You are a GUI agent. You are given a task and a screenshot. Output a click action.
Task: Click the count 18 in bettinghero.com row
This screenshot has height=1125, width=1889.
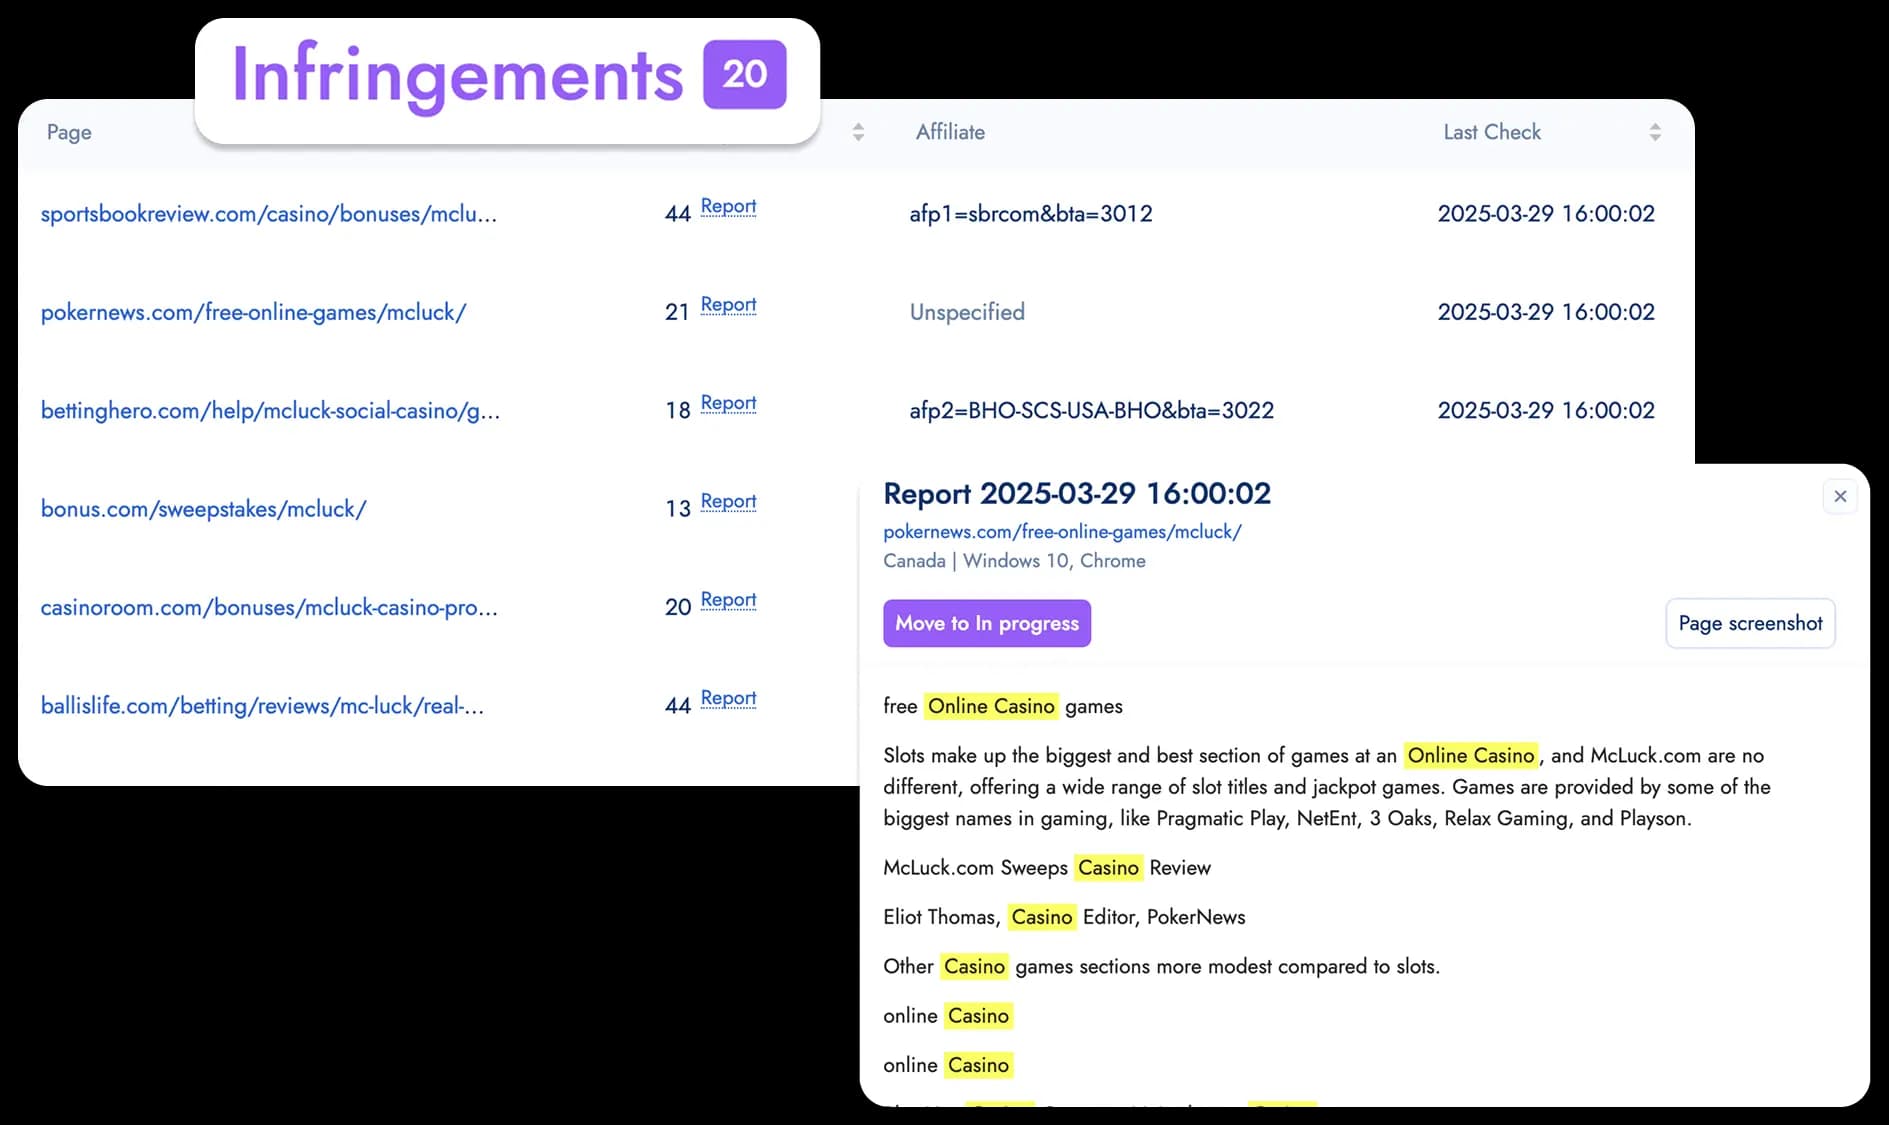coord(678,410)
